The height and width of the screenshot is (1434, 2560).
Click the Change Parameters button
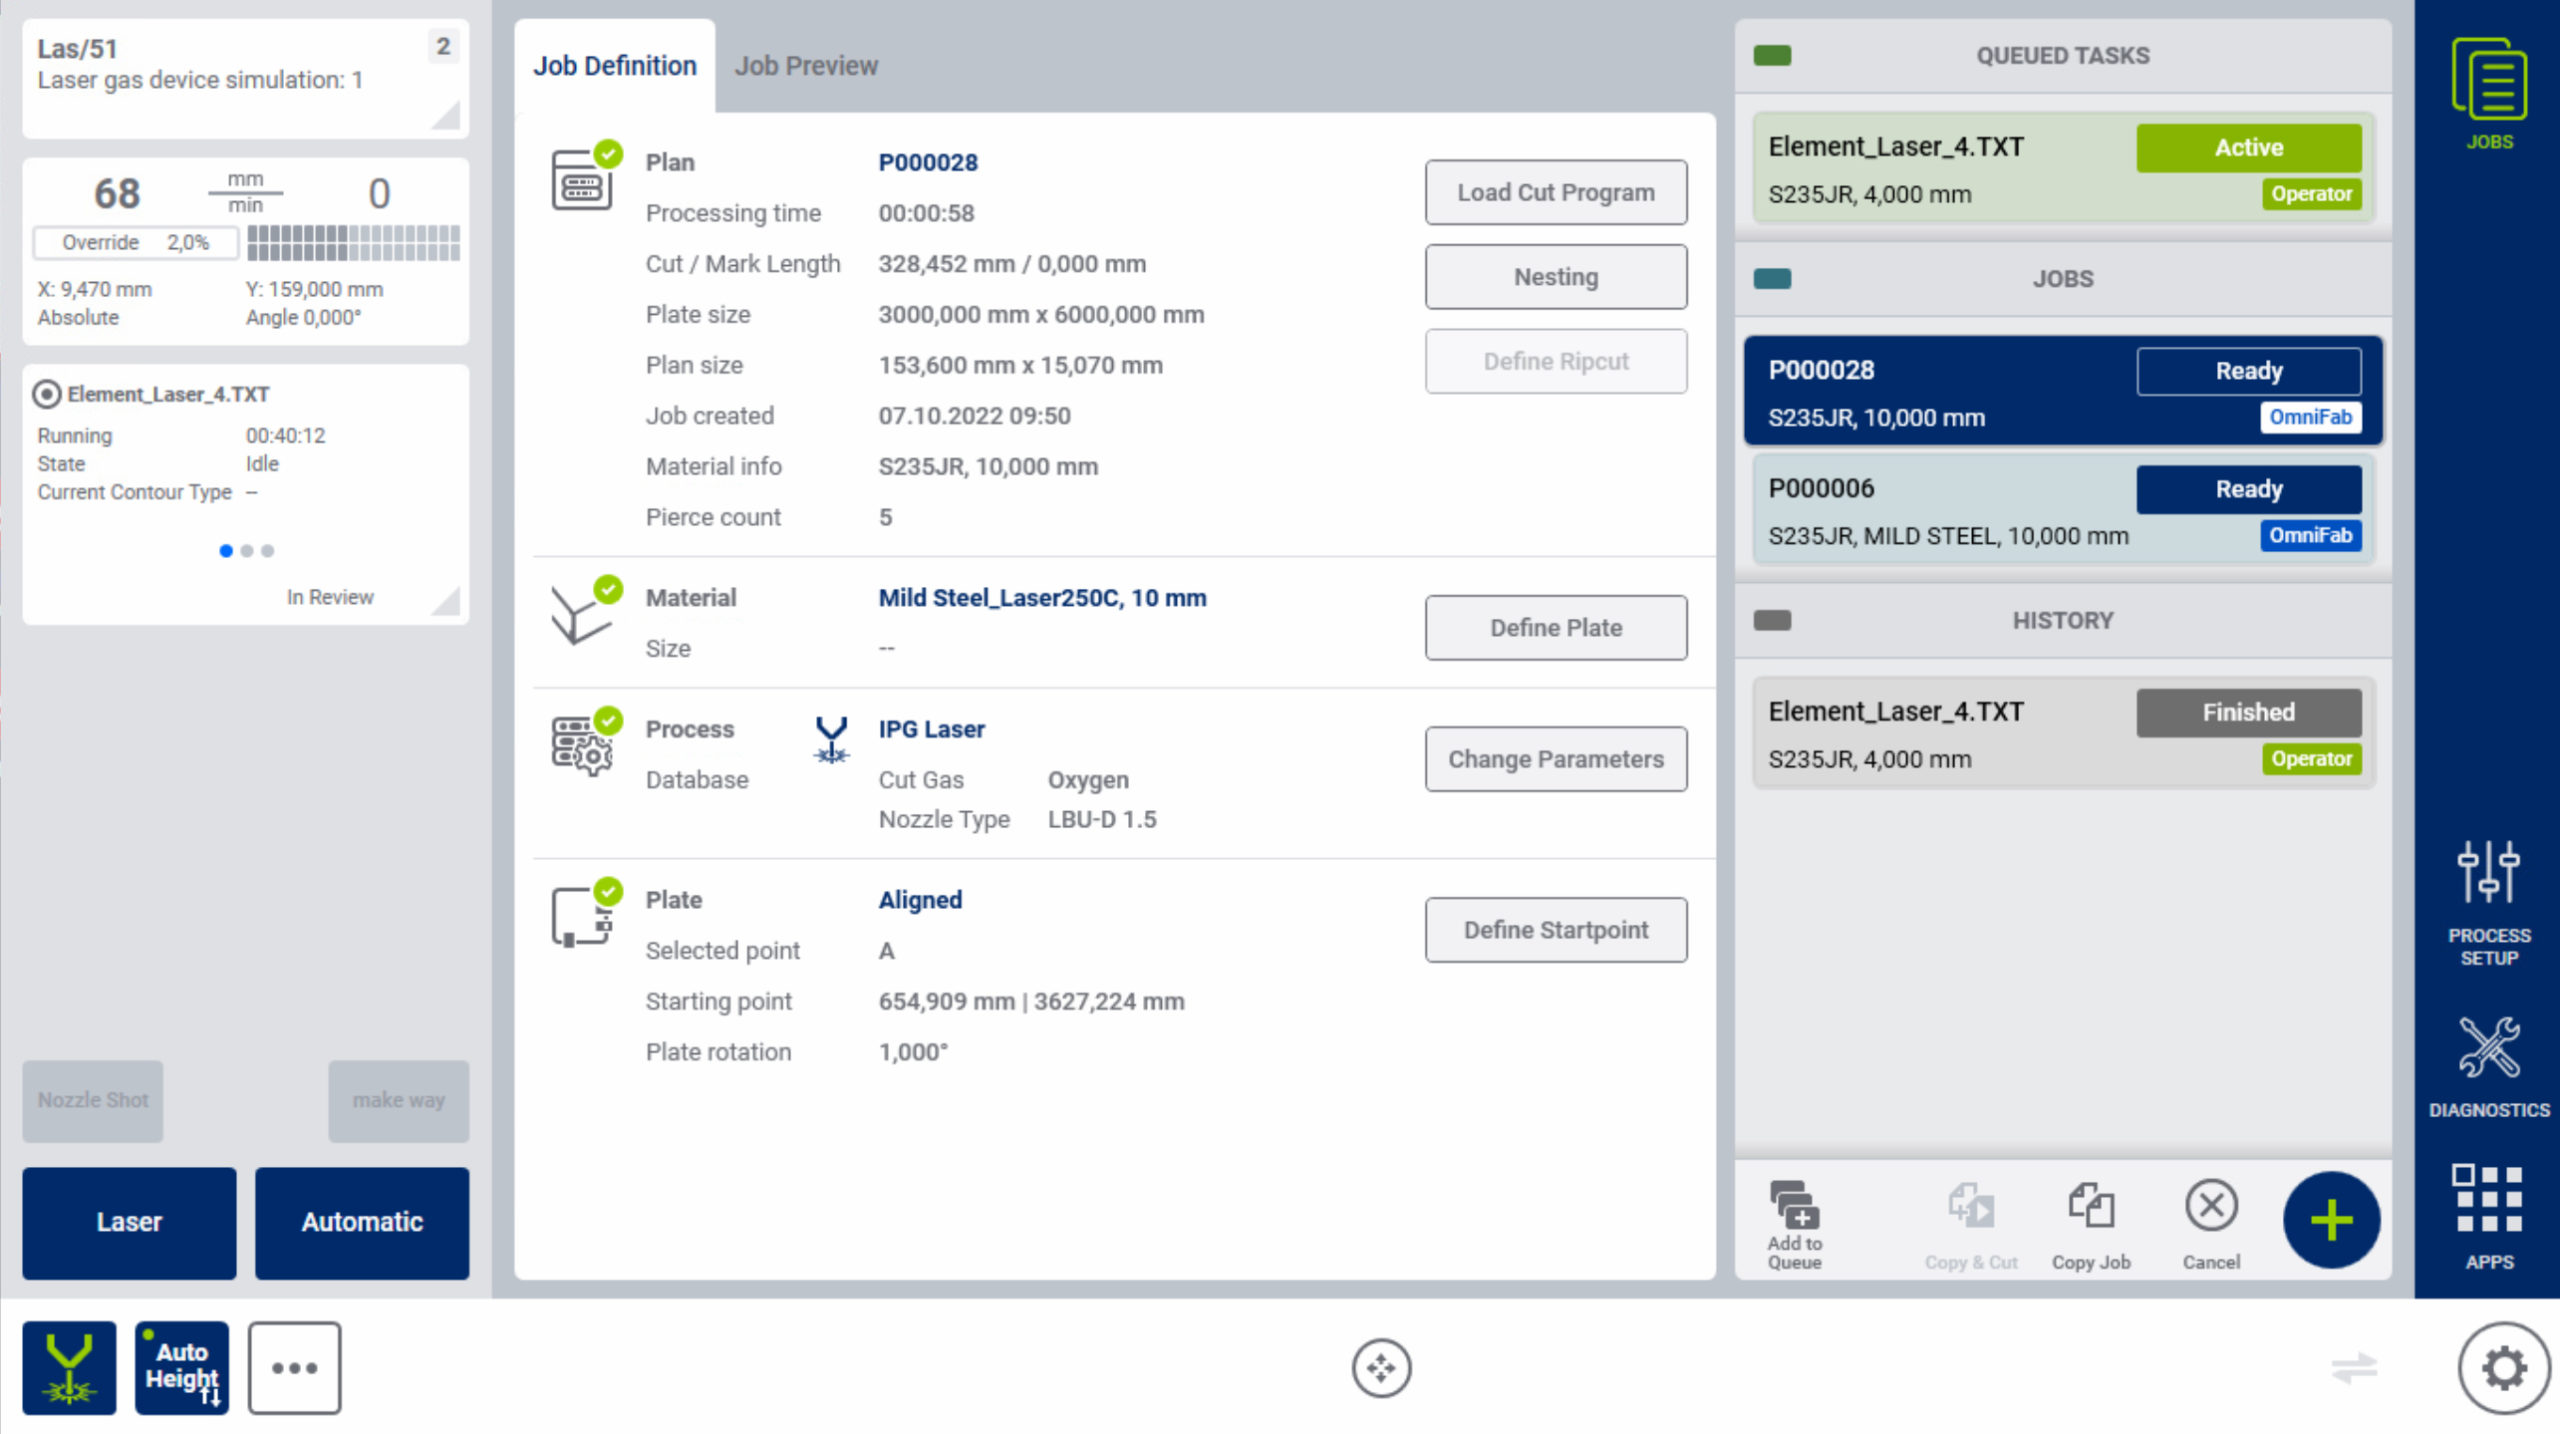coord(1555,759)
